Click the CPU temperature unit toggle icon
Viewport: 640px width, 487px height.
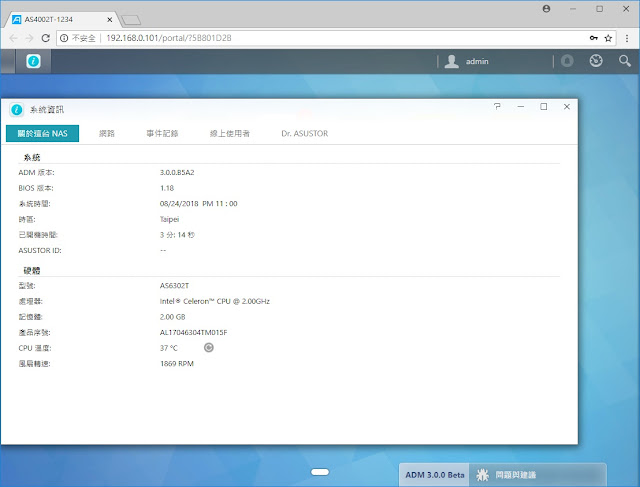point(209,347)
